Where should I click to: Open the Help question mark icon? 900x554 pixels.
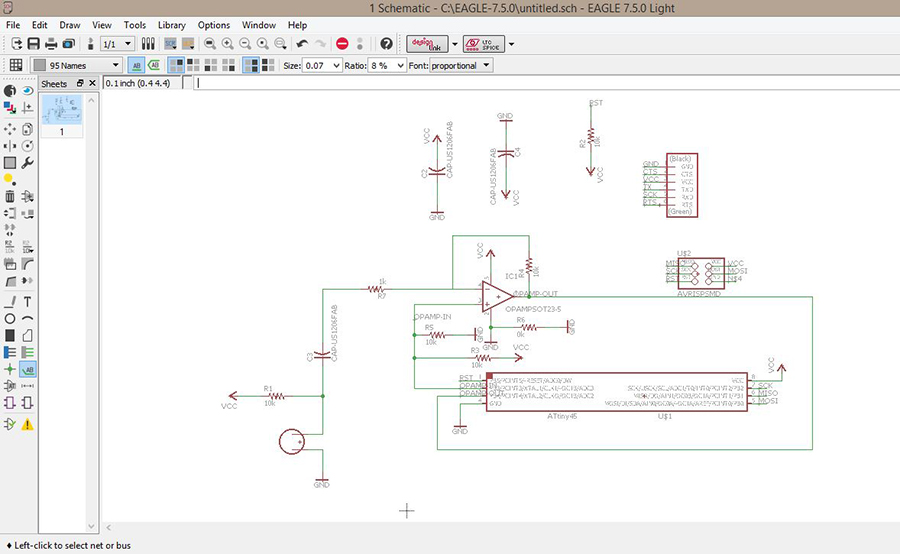(386, 44)
